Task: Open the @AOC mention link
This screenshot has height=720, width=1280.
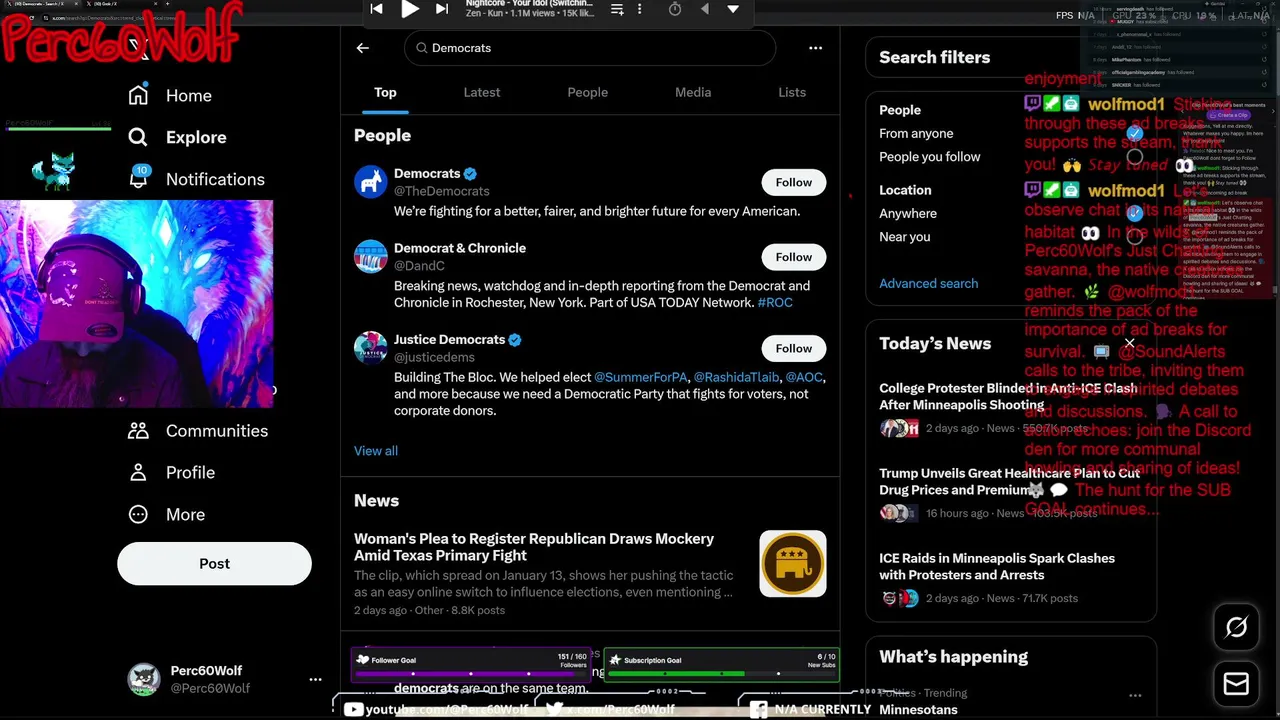Action: [x=804, y=377]
